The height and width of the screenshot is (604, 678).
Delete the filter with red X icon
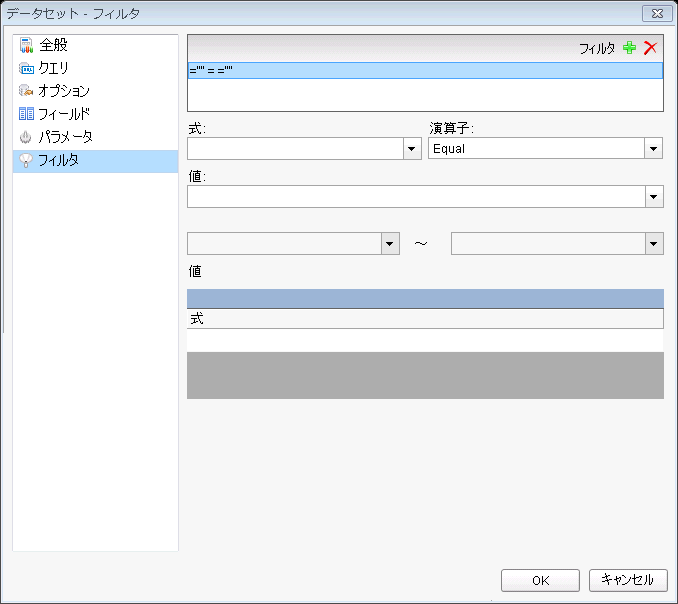pyautogui.click(x=650, y=48)
